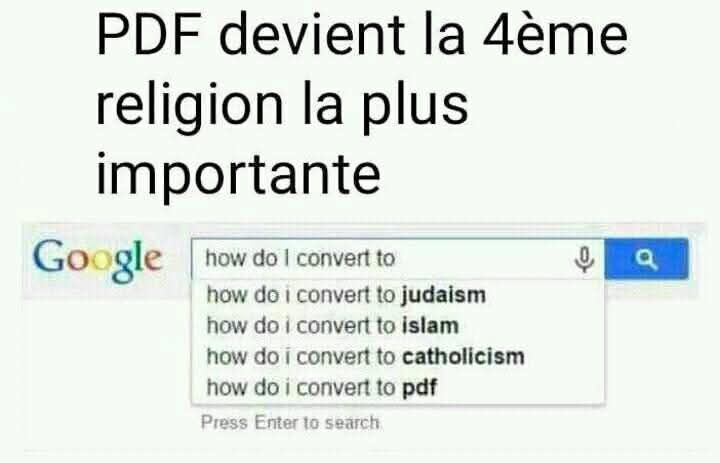Click the microphone voice search icon

(584, 259)
